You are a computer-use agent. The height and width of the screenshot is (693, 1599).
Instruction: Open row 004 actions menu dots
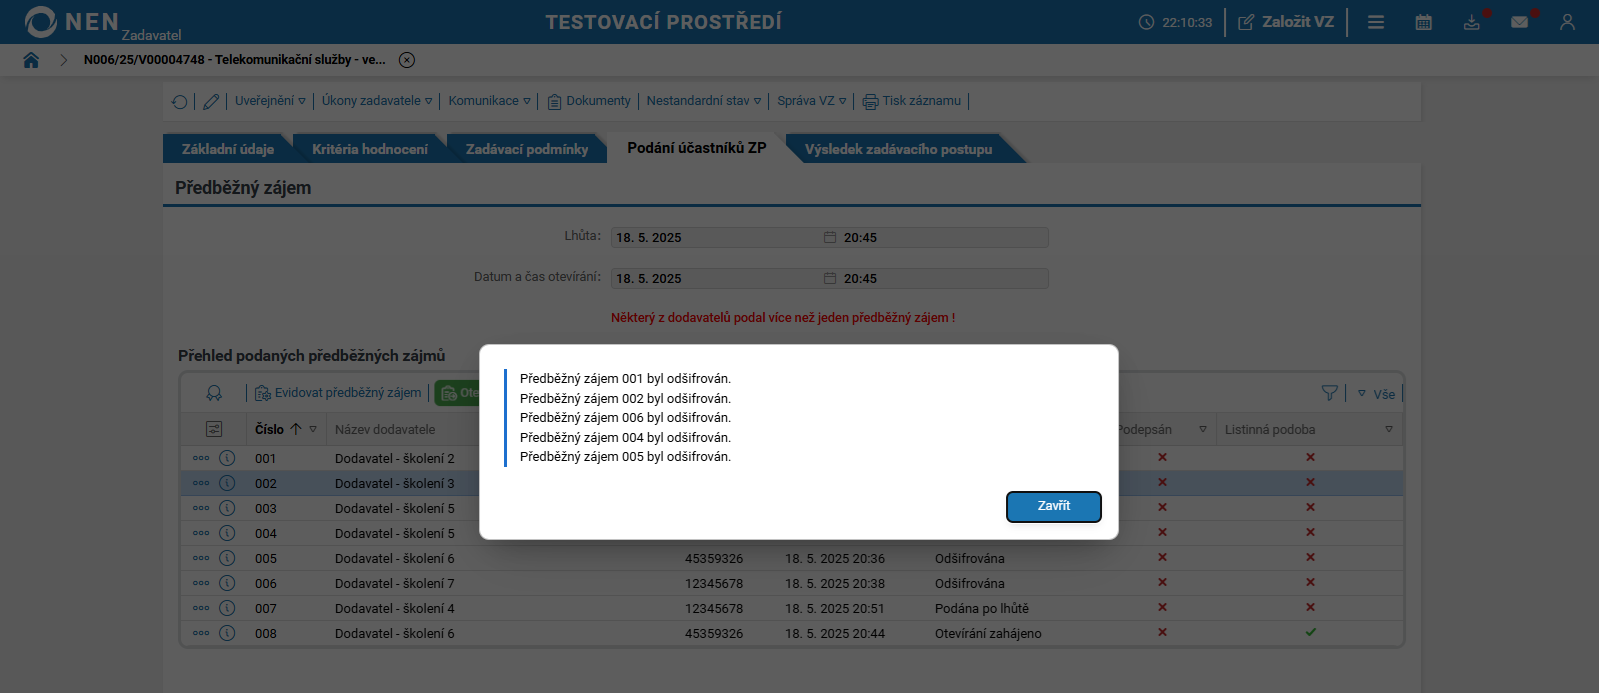(x=201, y=533)
